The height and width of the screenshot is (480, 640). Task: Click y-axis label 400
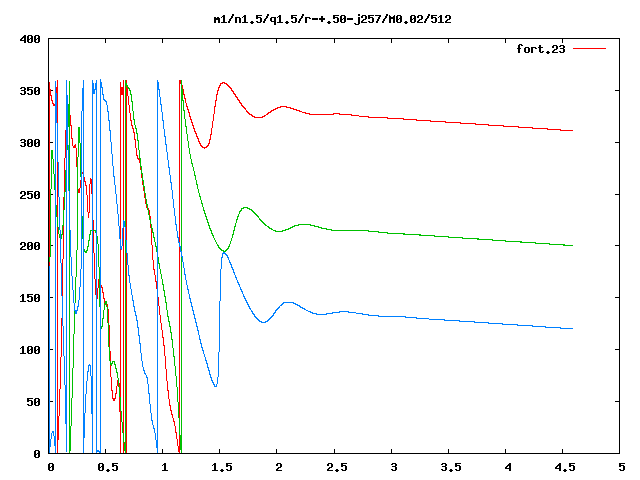click(x=30, y=40)
